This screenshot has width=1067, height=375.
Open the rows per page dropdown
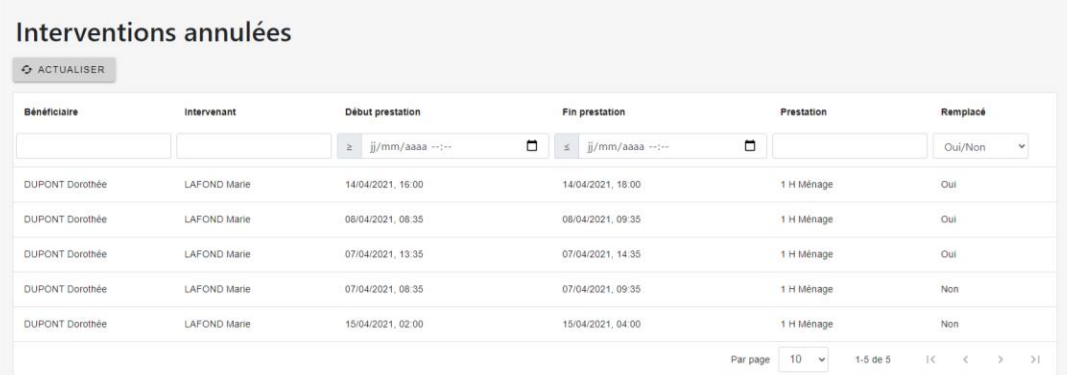coord(804,359)
